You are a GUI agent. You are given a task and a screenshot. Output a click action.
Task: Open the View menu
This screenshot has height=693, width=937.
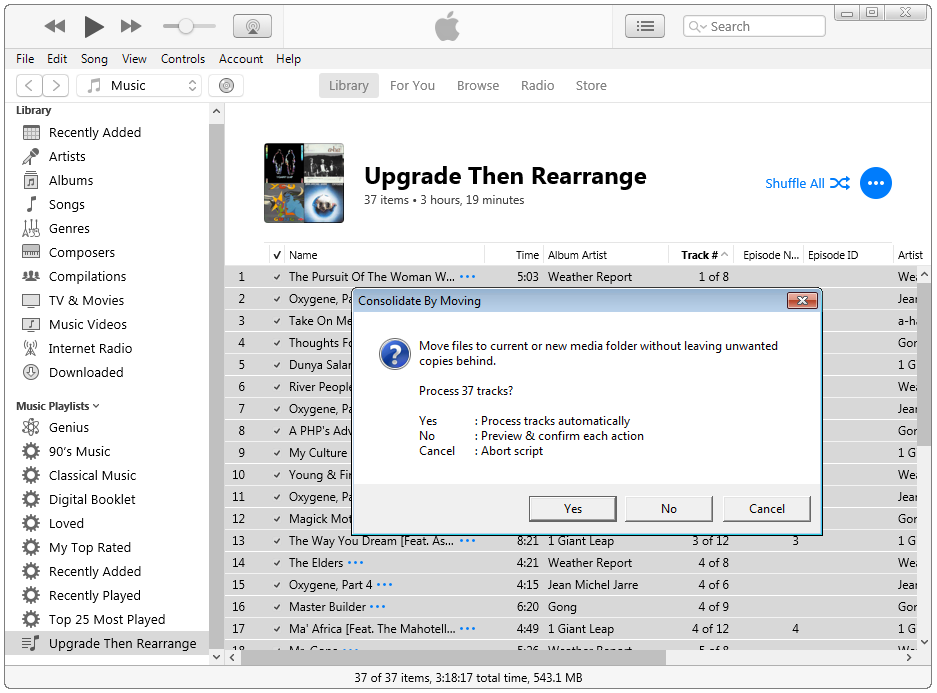pyautogui.click(x=134, y=59)
